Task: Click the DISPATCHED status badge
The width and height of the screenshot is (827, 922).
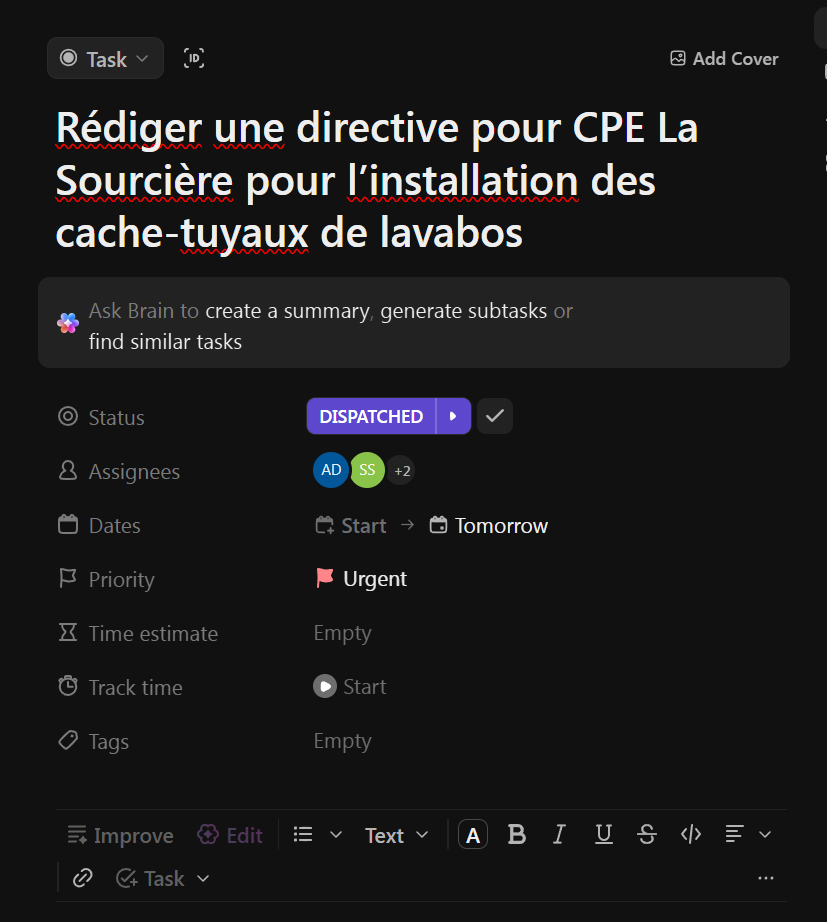Action: [371, 416]
